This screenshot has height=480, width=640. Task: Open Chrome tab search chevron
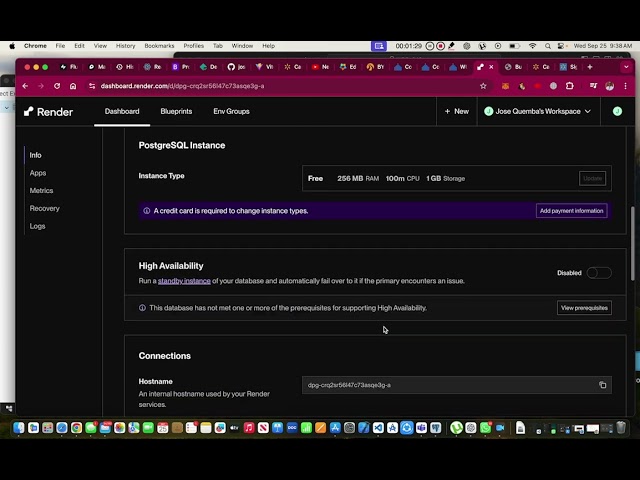click(x=626, y=67)
